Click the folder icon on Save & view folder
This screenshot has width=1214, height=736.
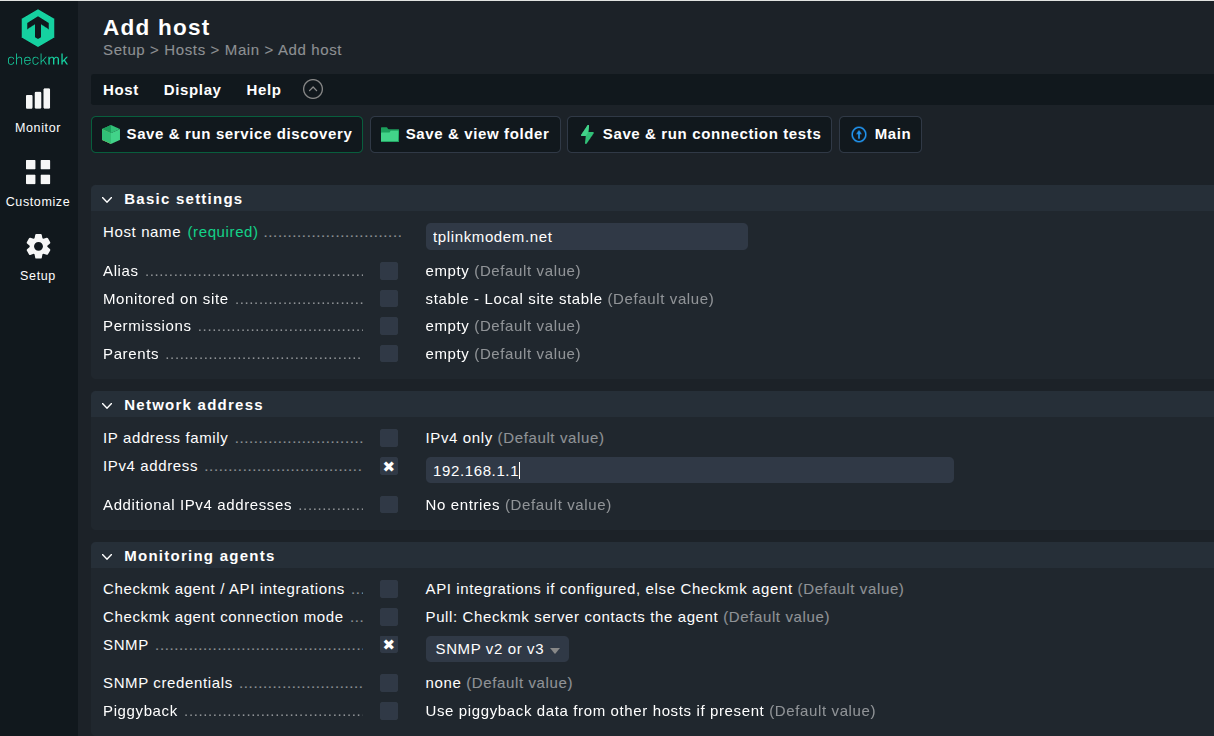(390, 134)
